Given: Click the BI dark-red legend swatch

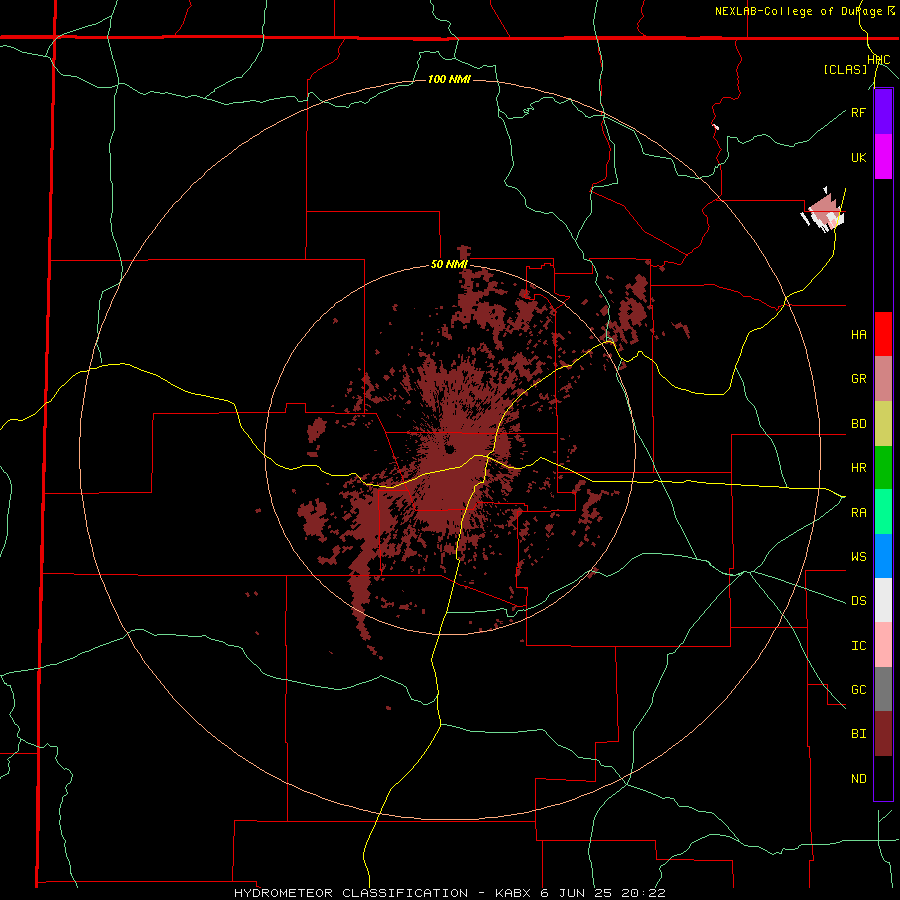Looking at the screenshot, I should tap(883, 734).
